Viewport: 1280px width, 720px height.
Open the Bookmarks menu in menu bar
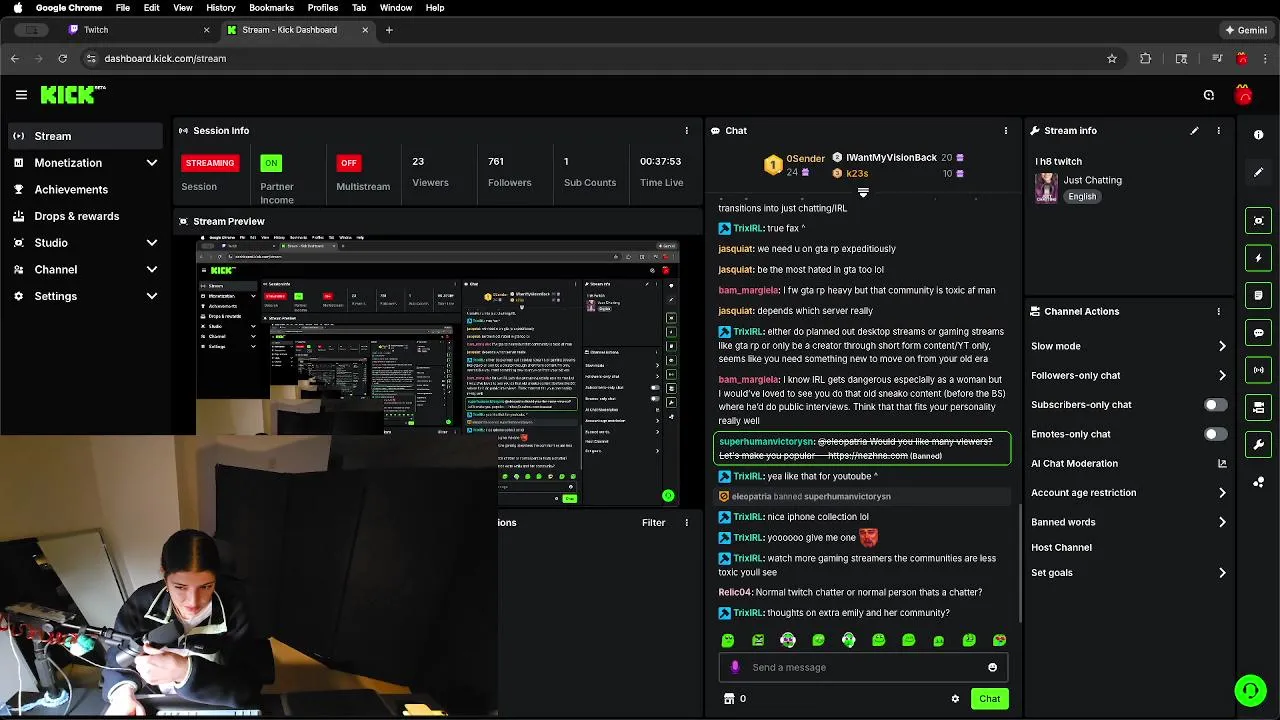(271, 8)
